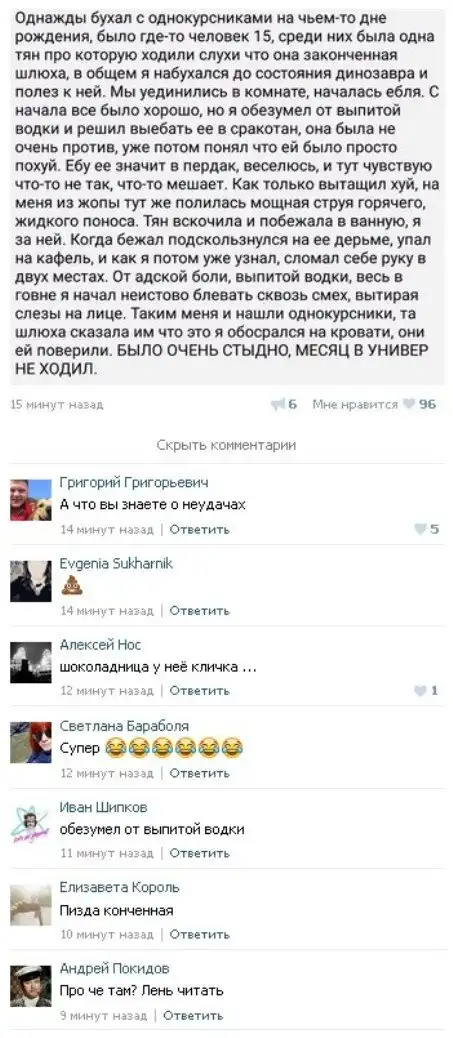The height and width of the screenshot is (1038, 453).
Task: Open Елизавета Король profile name link
Action: [x=120, y=887]
